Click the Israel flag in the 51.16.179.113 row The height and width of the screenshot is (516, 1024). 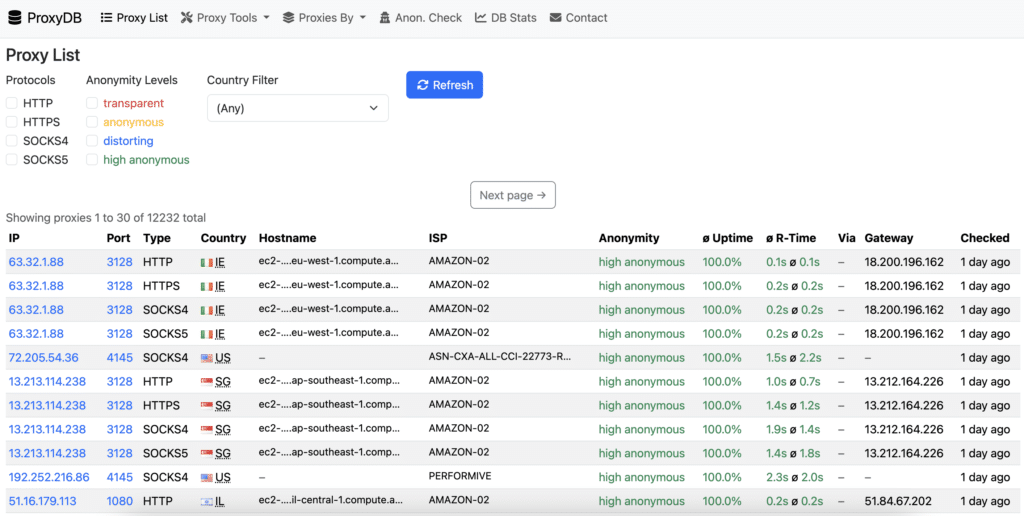pyautogui.click(x=207, y=502)
